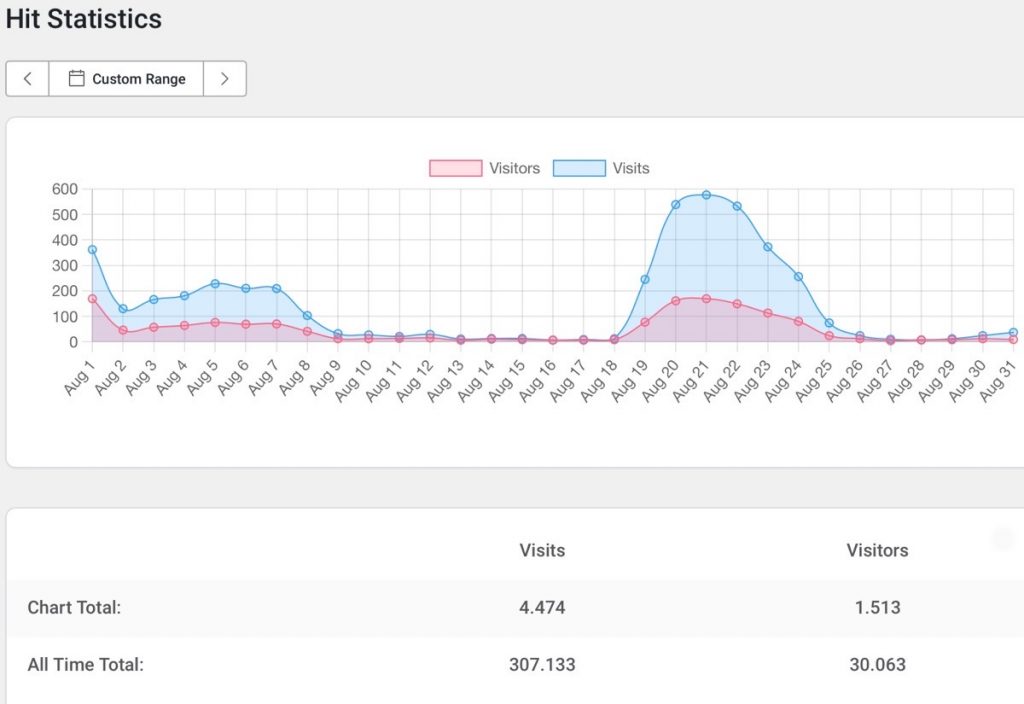Image resolution: width=1024 pixels, height=704 pixels.
Task: Click the blue Visits legend color box
Action: pyautogui.click(x=579, y=168)
